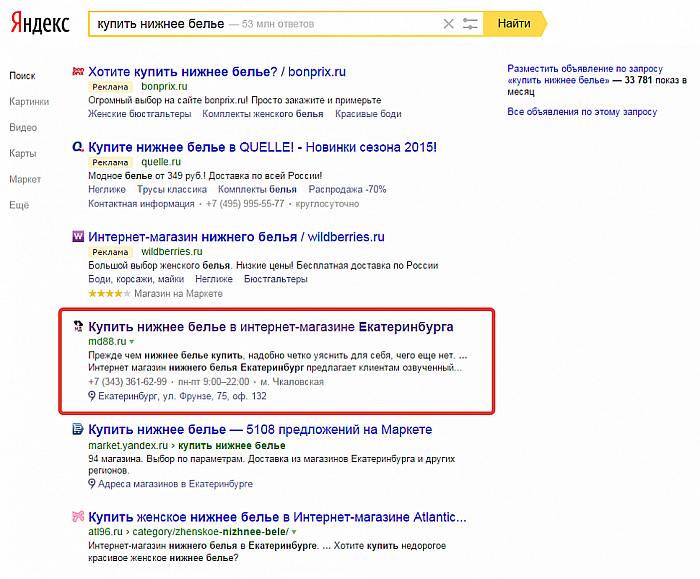
Task: Open Купить нижнее белье Екатеринбурга result
Action: point(271,327)
